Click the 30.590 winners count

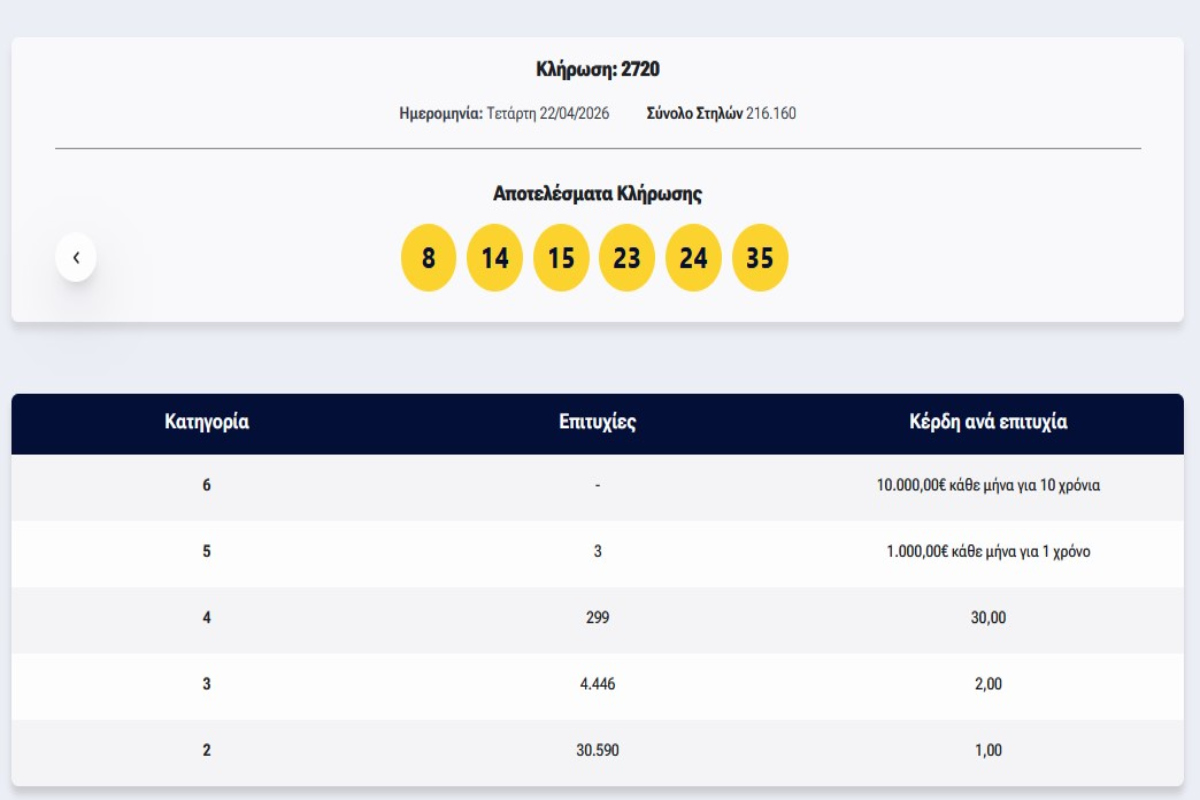pyautogui.click(x=597, y=750)
